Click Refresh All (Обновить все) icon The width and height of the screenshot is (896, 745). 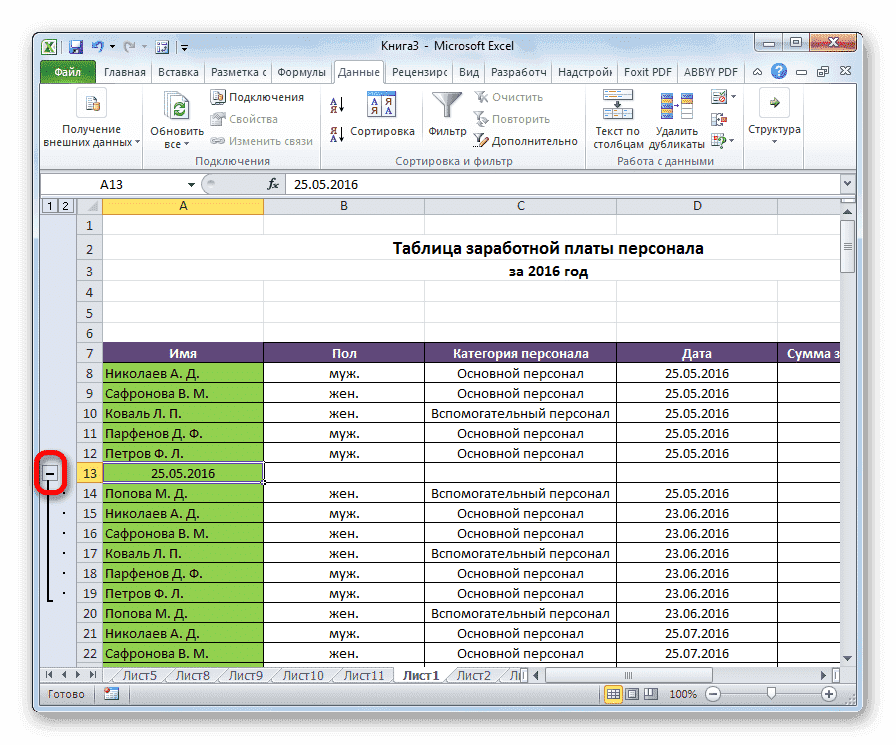pyautogui.click(x=177, y=107)
